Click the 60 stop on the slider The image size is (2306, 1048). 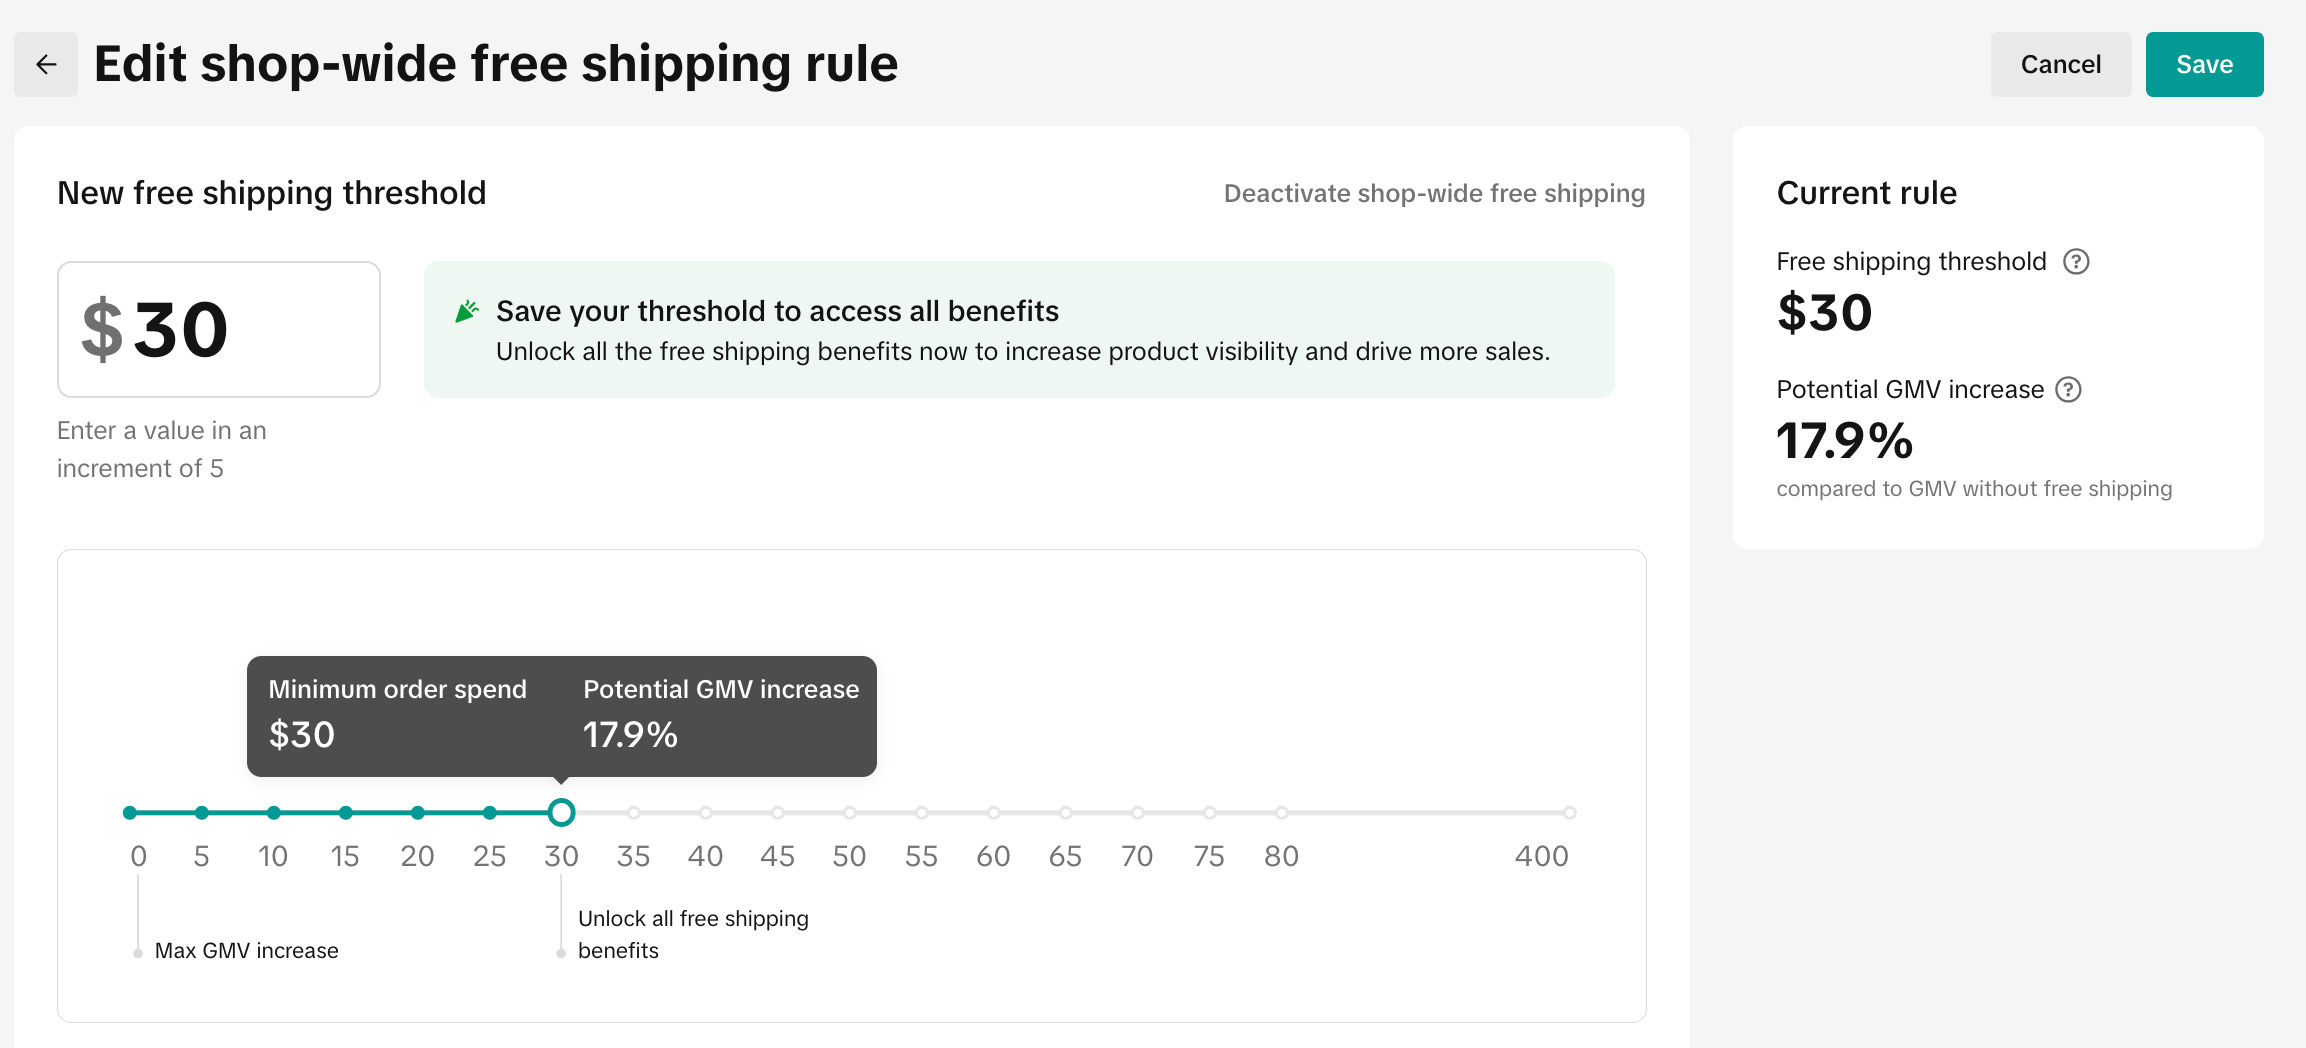coord(994,813)
